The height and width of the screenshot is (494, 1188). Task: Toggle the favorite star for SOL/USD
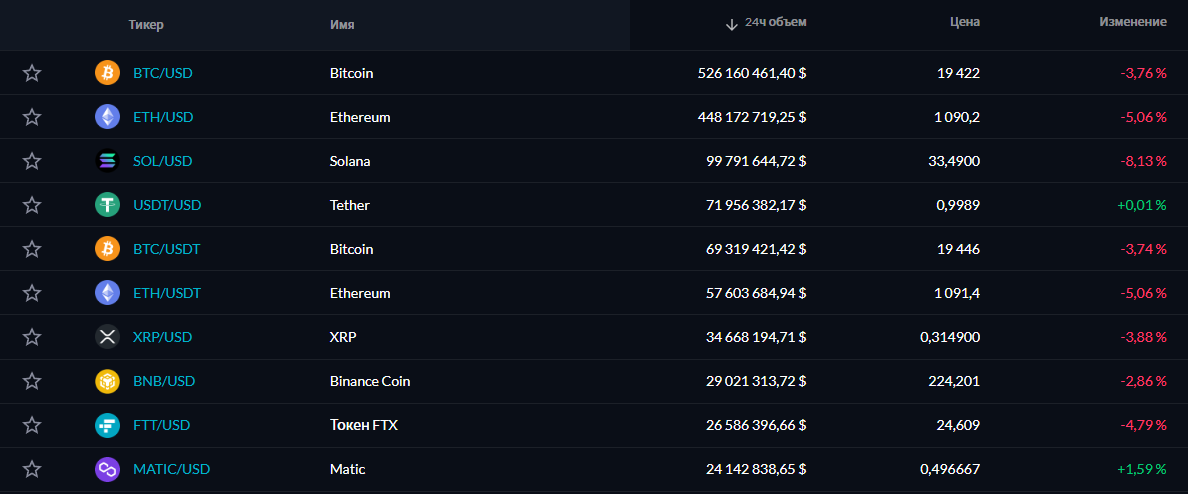[32, 161]
